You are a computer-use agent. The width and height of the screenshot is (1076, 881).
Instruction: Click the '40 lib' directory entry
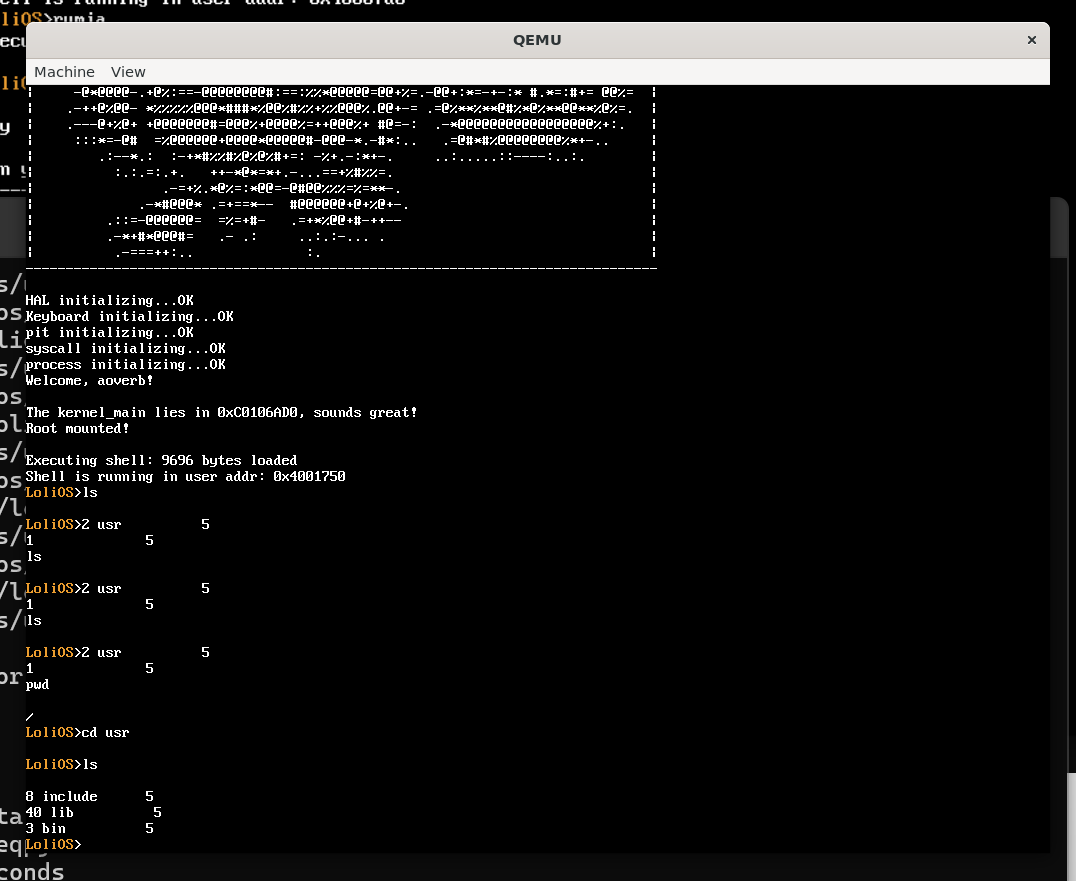(50, 812)
